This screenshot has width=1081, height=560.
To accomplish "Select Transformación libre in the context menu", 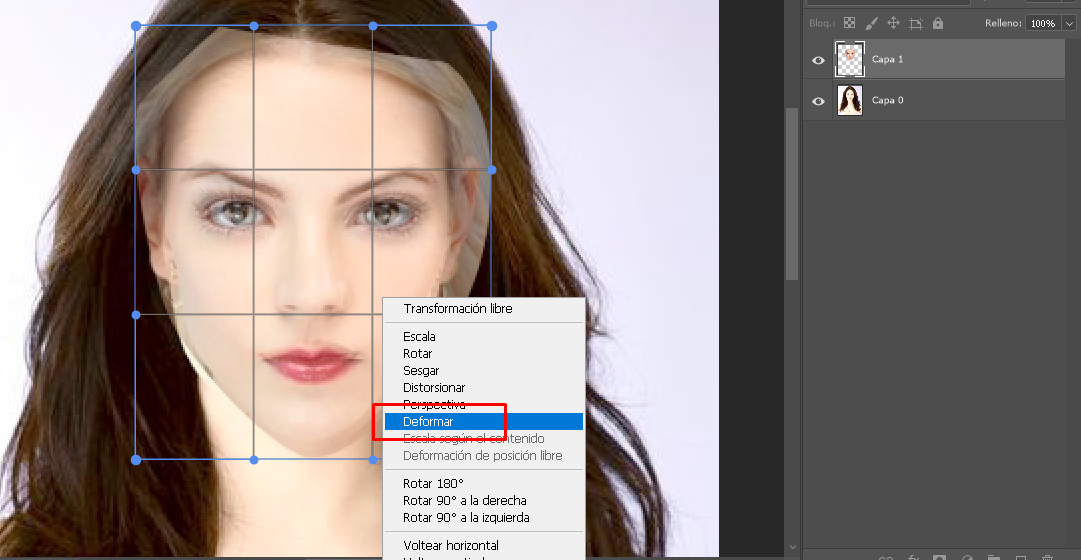I will coord(457,309).
